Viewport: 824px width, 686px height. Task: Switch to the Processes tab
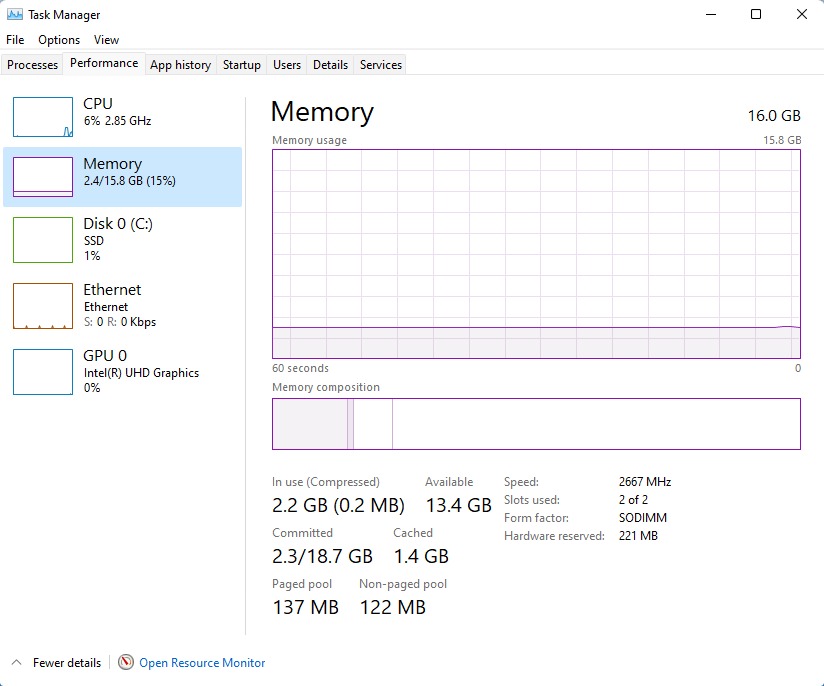coord(33,65)
